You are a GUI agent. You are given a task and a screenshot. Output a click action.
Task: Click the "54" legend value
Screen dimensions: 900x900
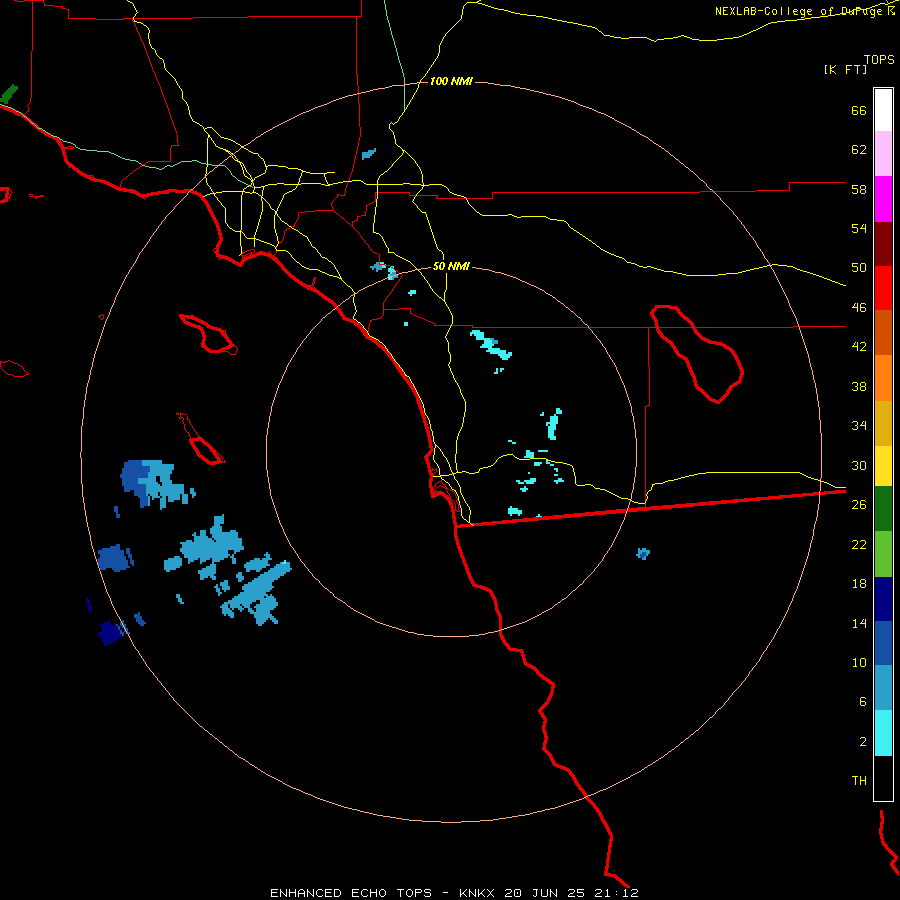click(x=859, y=228)
